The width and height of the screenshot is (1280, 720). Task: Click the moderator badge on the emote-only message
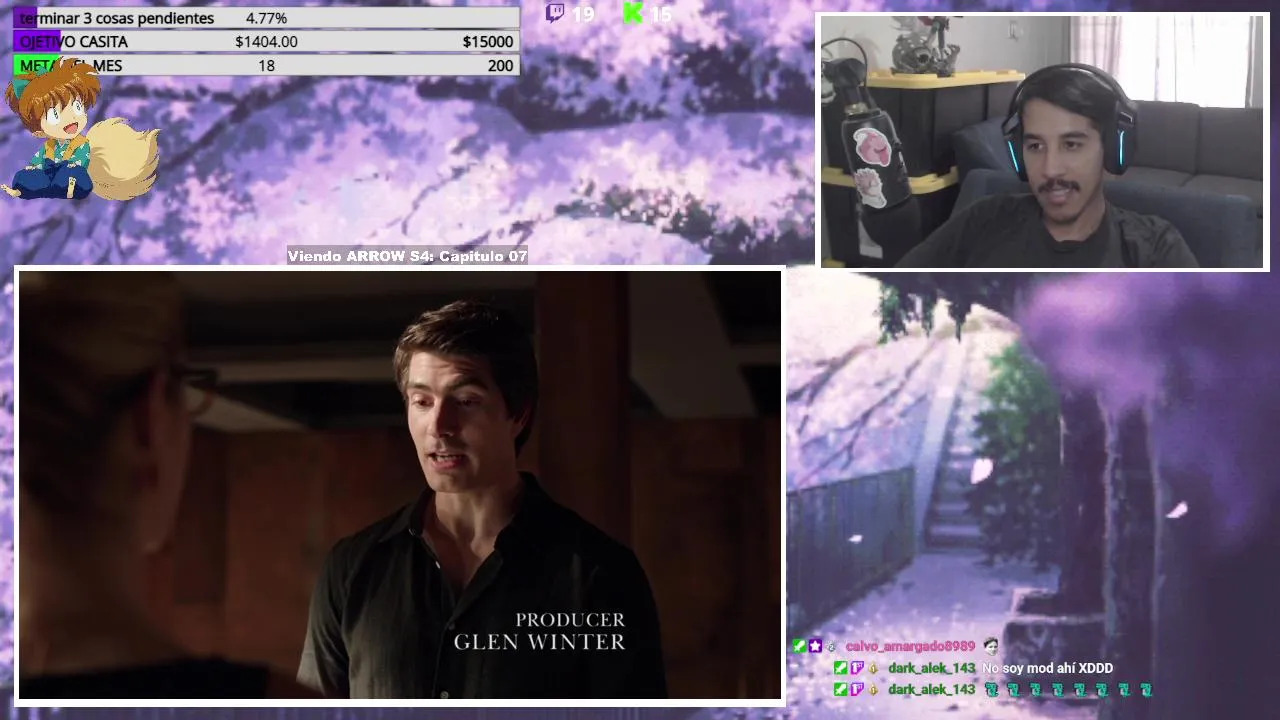841,689
